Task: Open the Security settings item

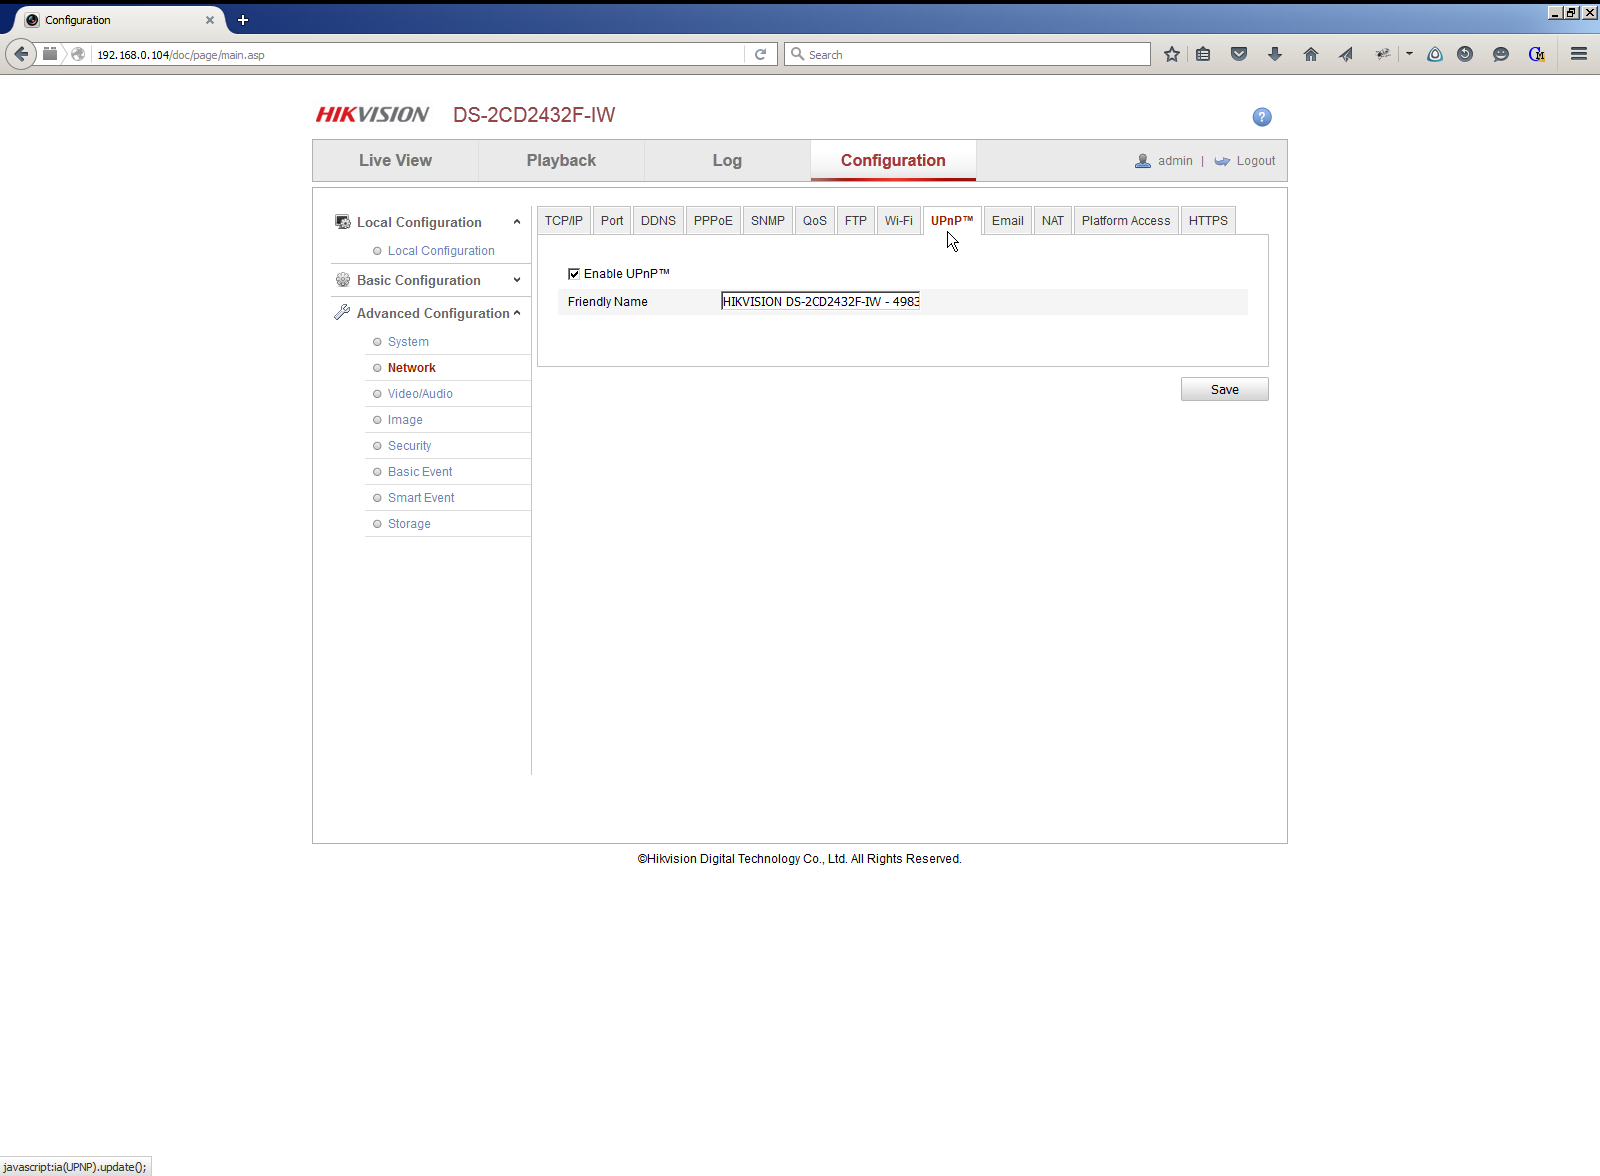Action: click(x=410, y=446)
